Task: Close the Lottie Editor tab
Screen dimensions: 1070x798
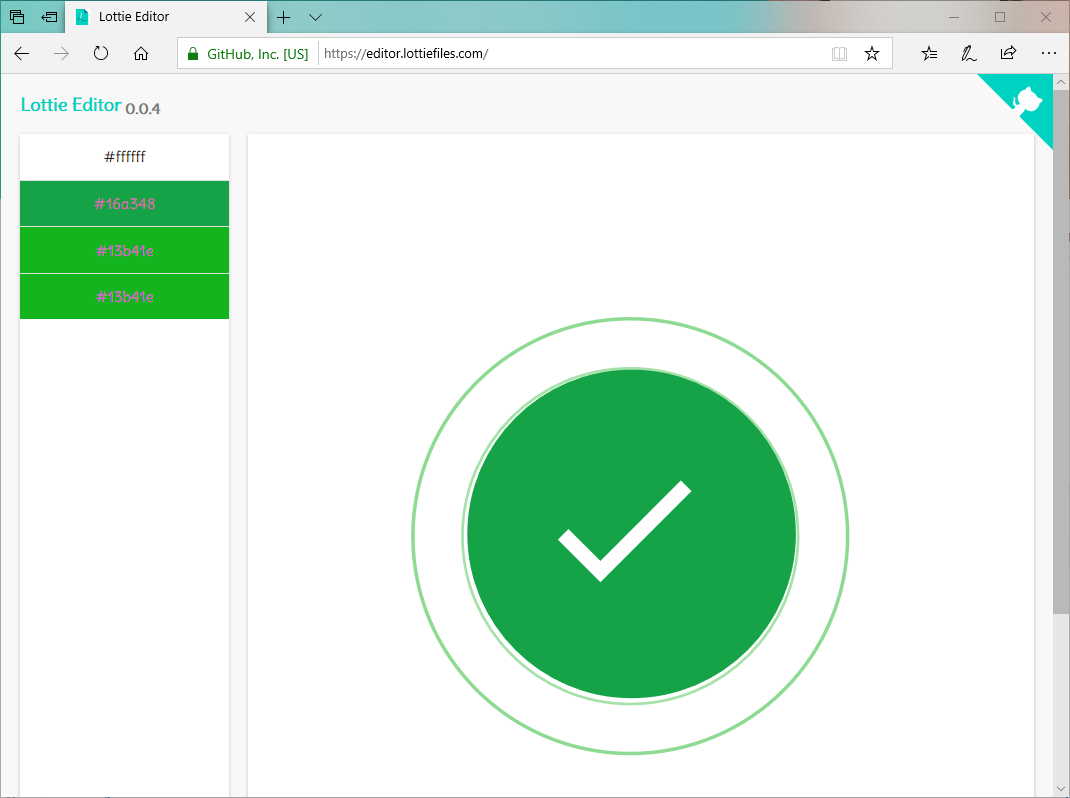Action: tap(251, 17)
